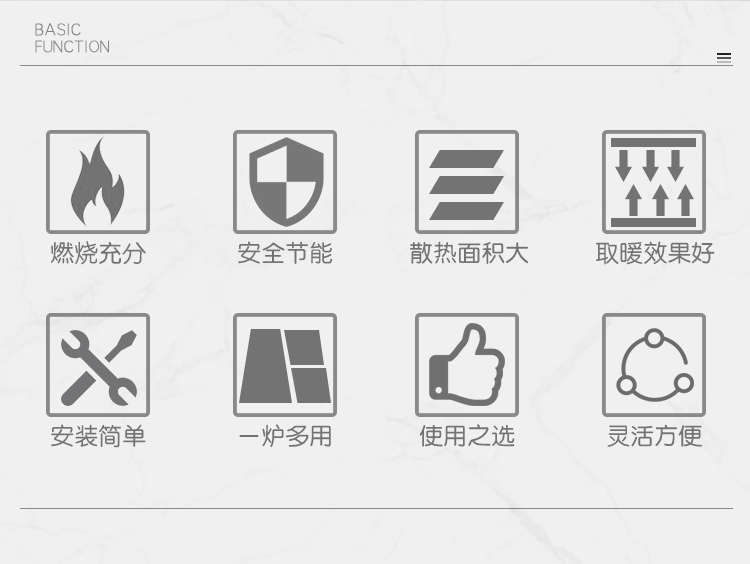Select the up-down arrows heating icon
The height and width of the screenshot is (564, 750).
pos(654,182)
